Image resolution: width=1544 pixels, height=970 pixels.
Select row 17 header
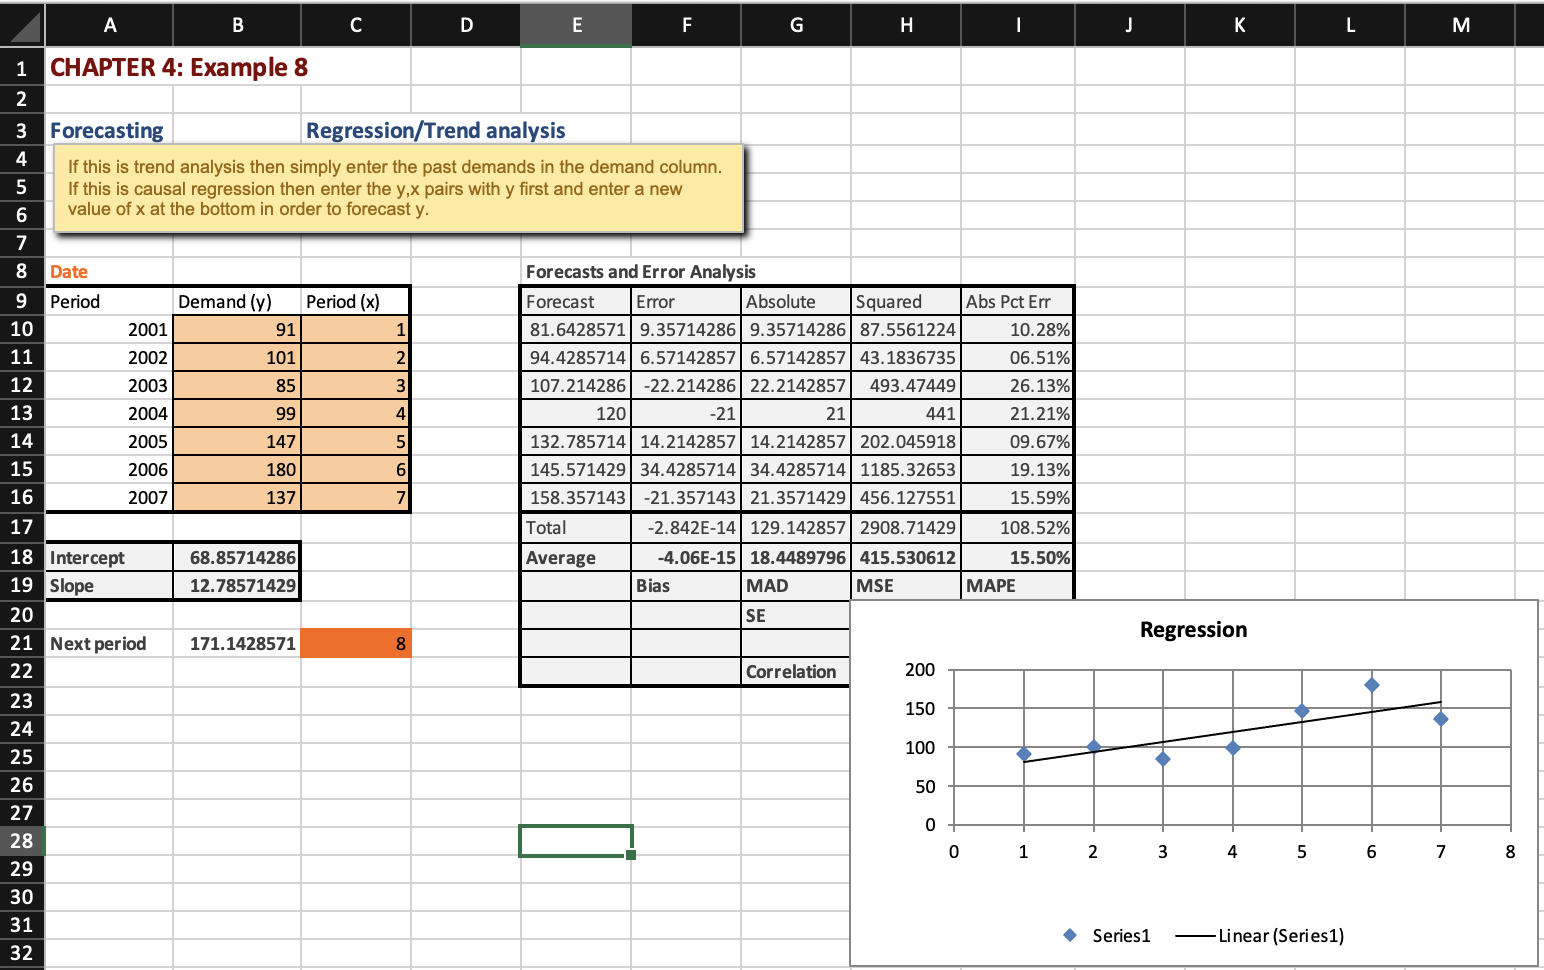click(22, 527)
